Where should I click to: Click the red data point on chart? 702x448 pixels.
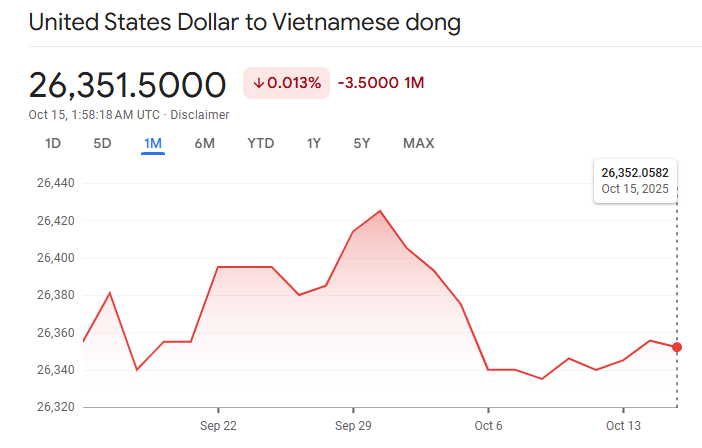[677, 347]
